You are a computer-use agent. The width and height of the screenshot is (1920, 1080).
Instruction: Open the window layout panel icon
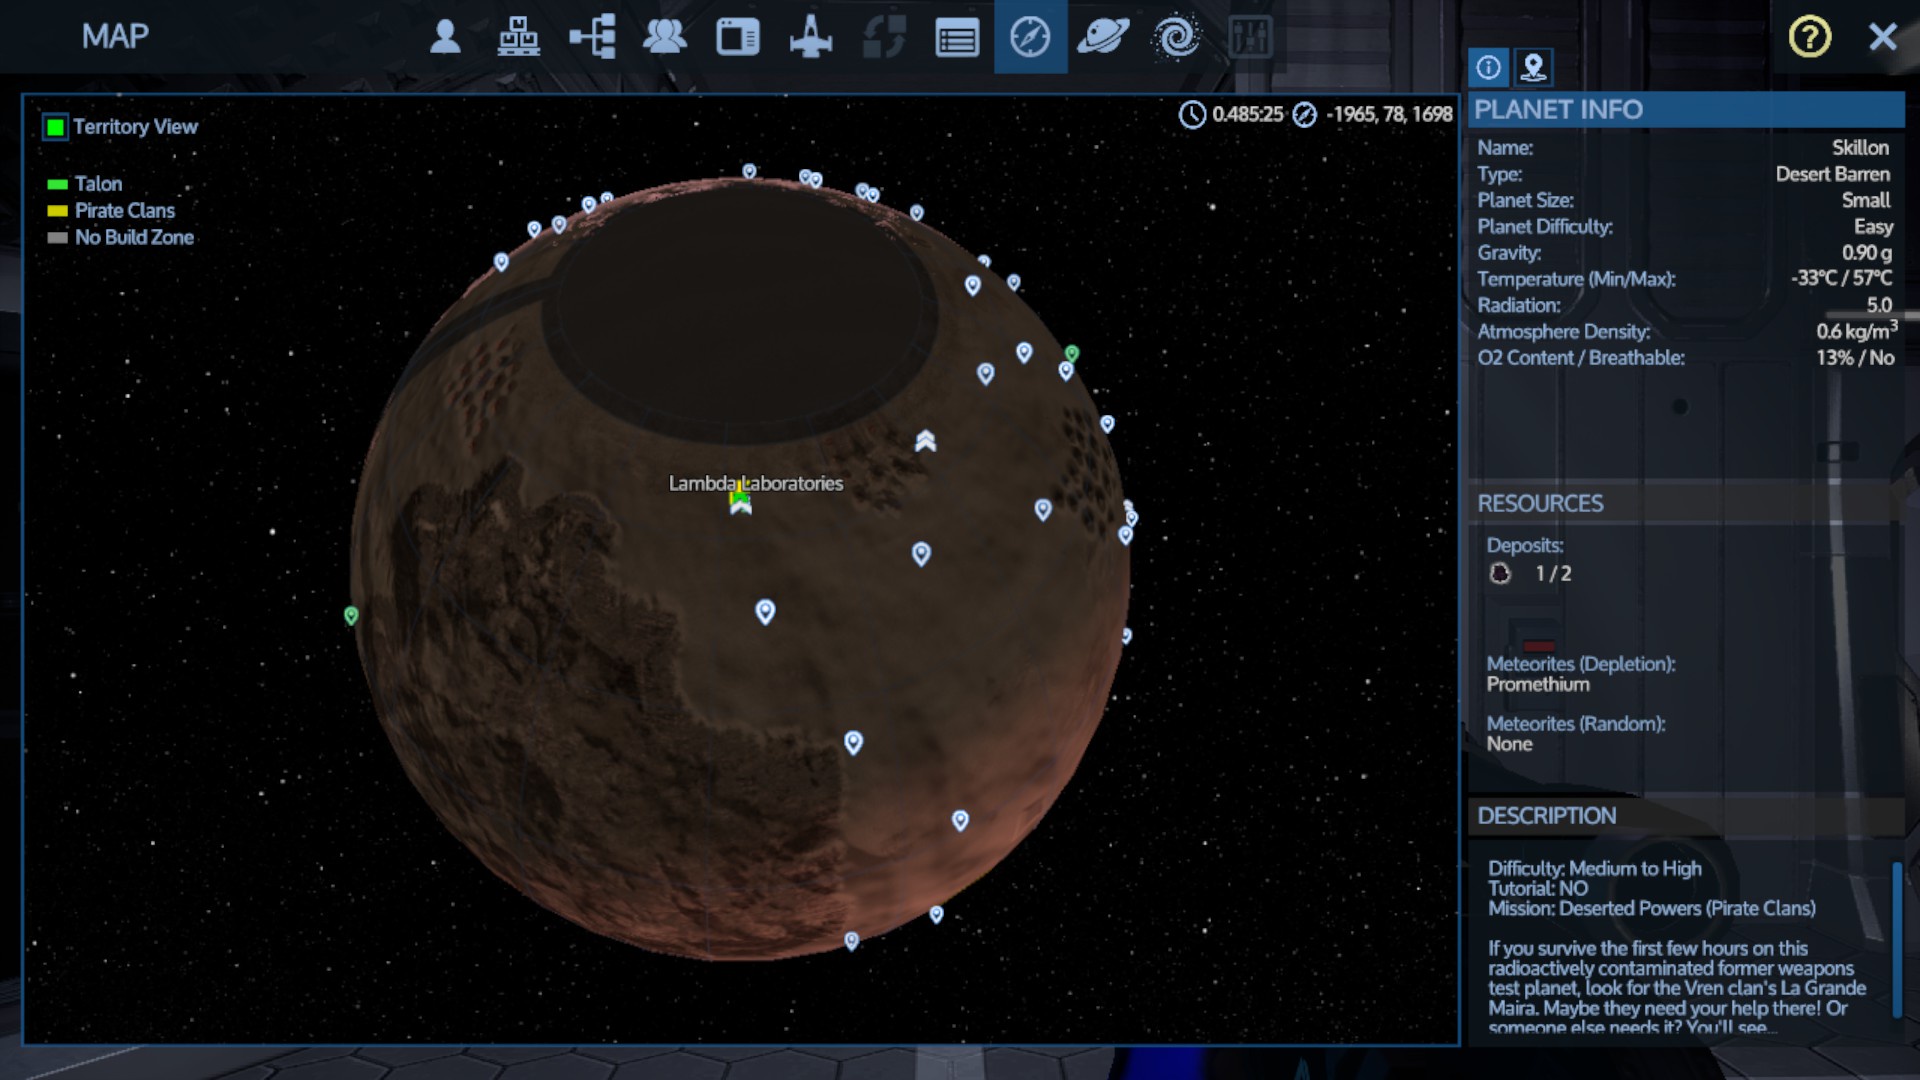[x=738, y=37]
